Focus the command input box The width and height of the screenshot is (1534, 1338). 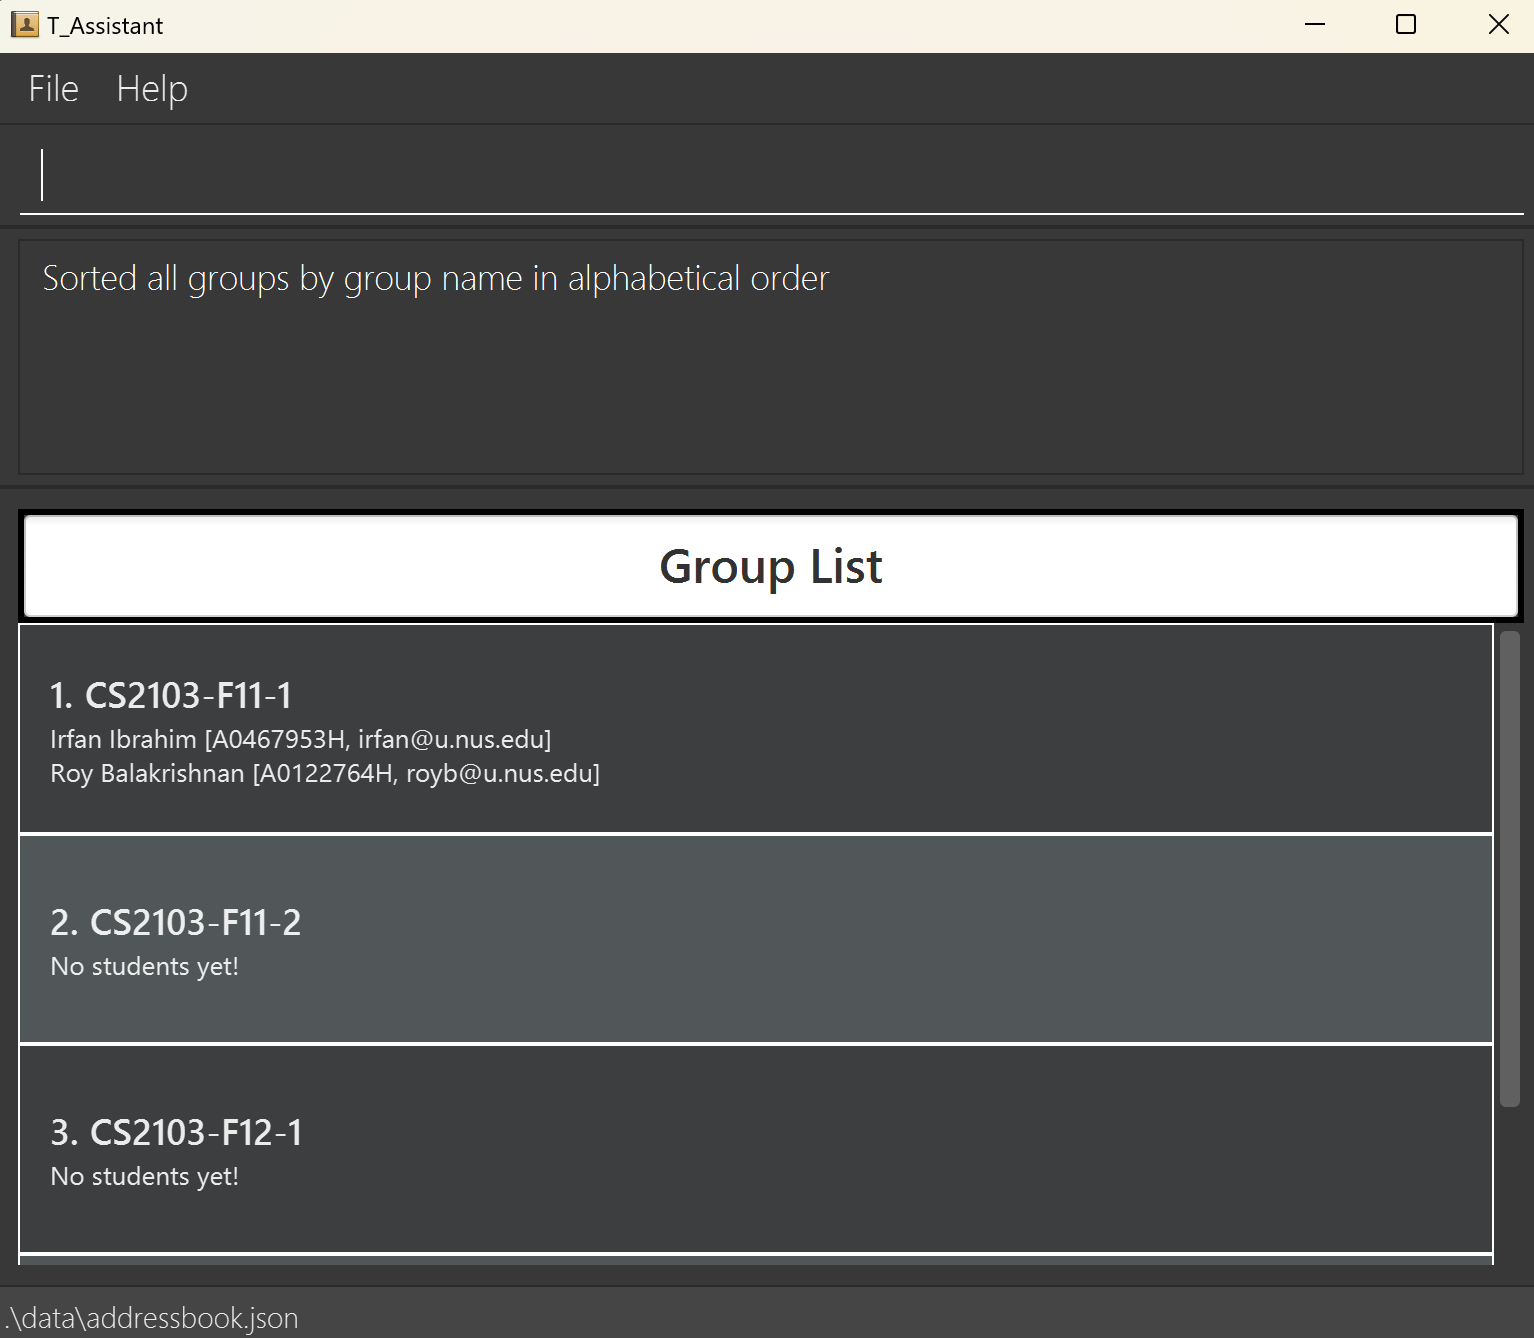pyautogui.click(x=770, y=176)
